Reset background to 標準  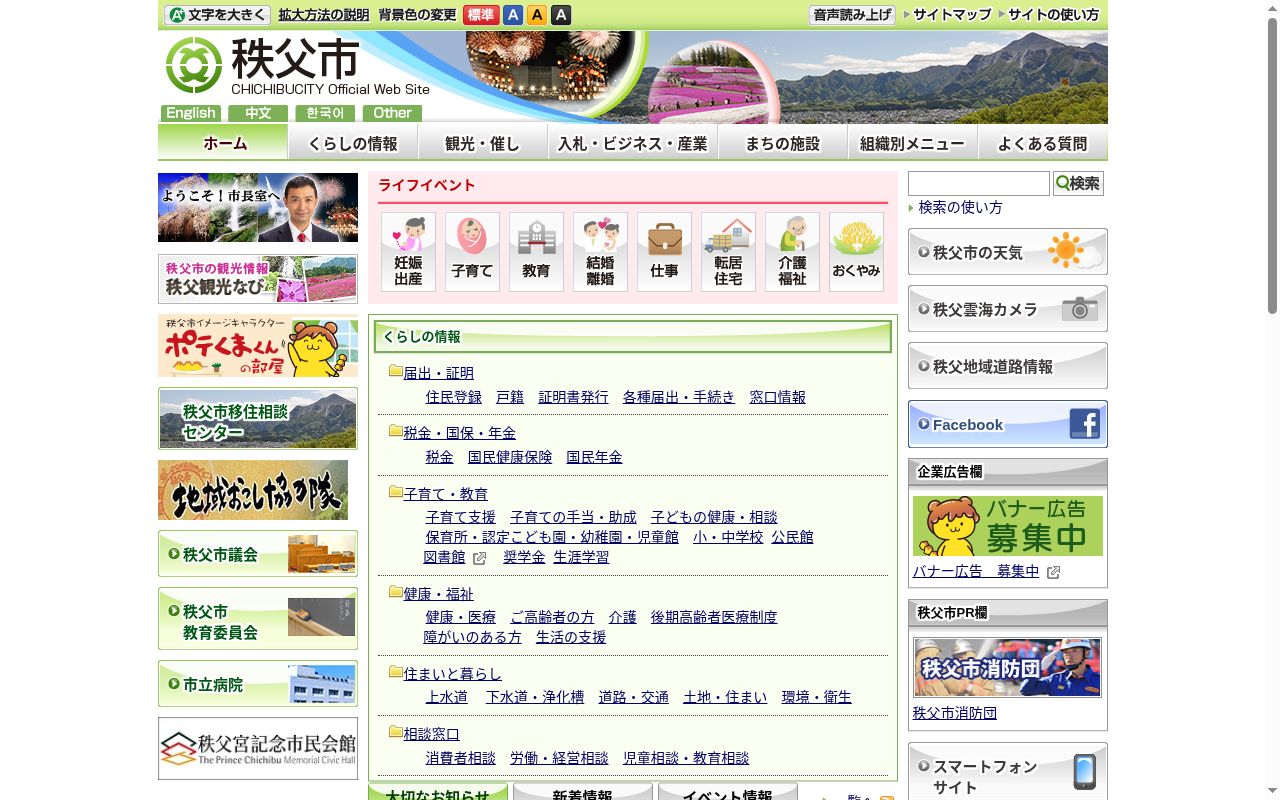click(x=481, y=15)
